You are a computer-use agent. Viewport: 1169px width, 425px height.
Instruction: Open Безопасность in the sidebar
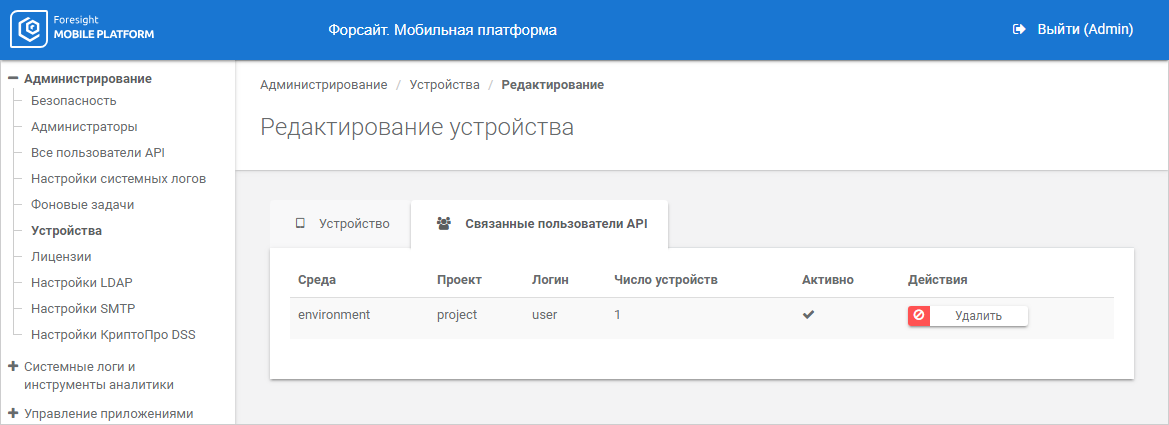74,101
